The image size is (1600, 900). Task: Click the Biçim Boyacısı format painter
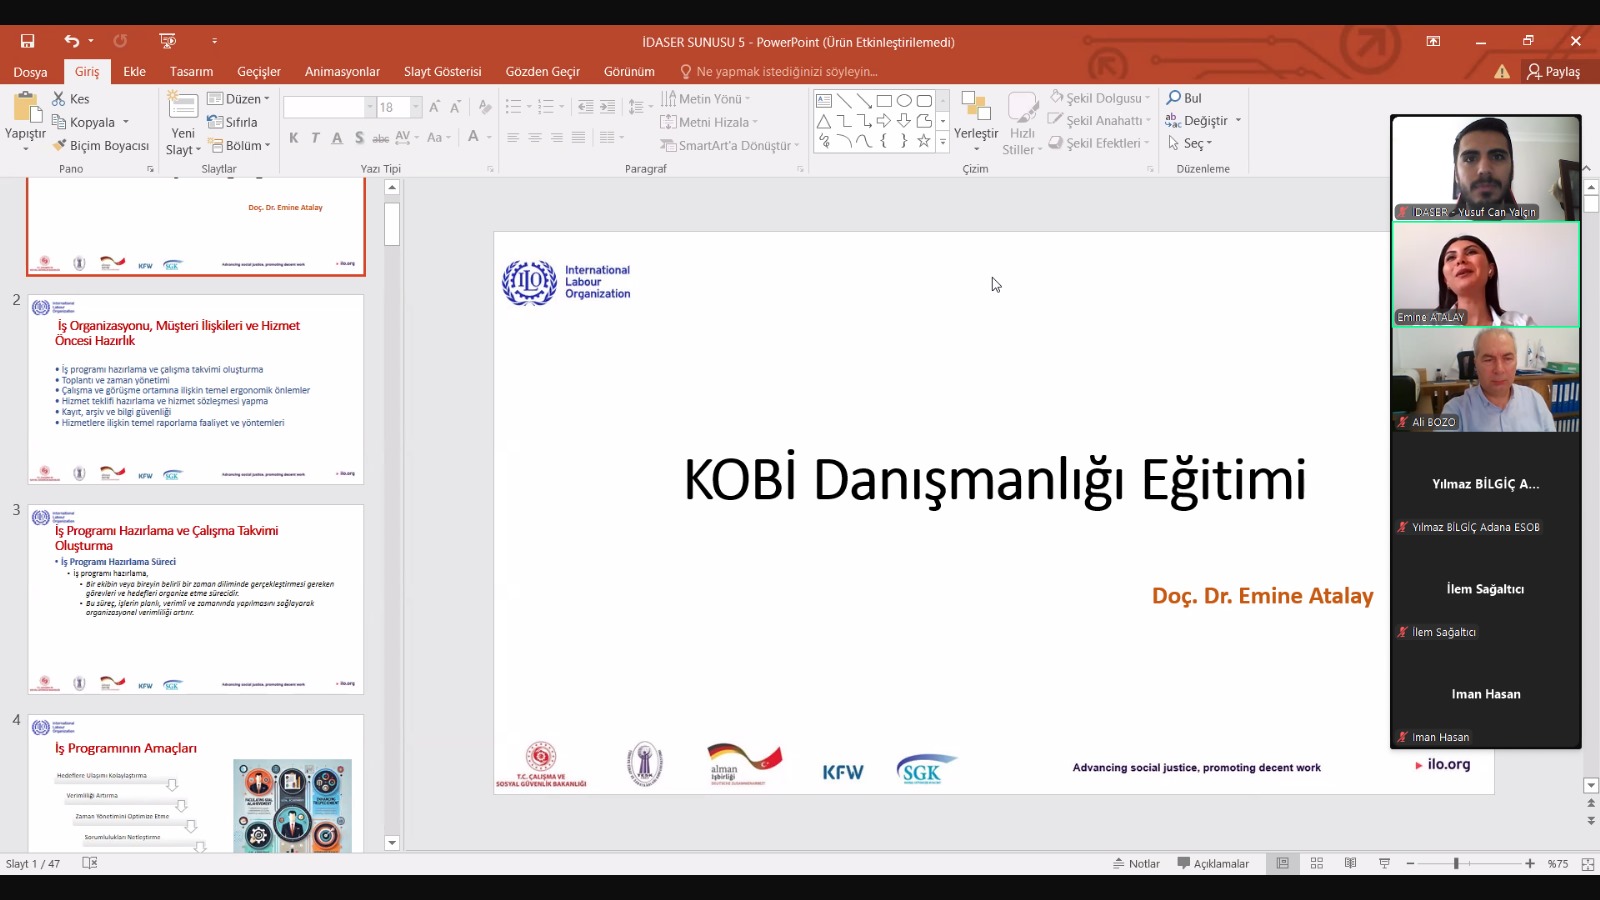coord(100,146)
